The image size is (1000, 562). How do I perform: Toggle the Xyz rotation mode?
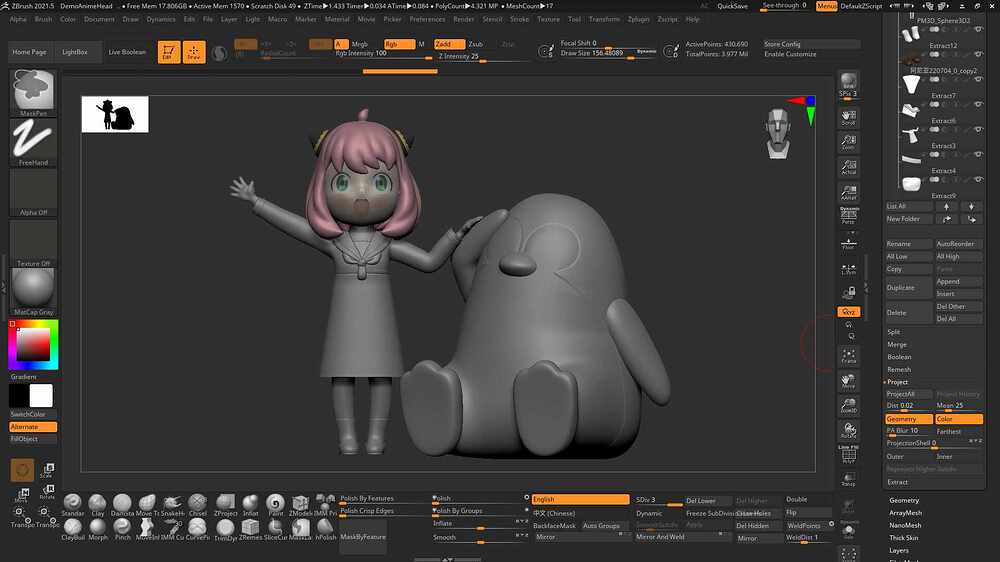click(848, 312)
